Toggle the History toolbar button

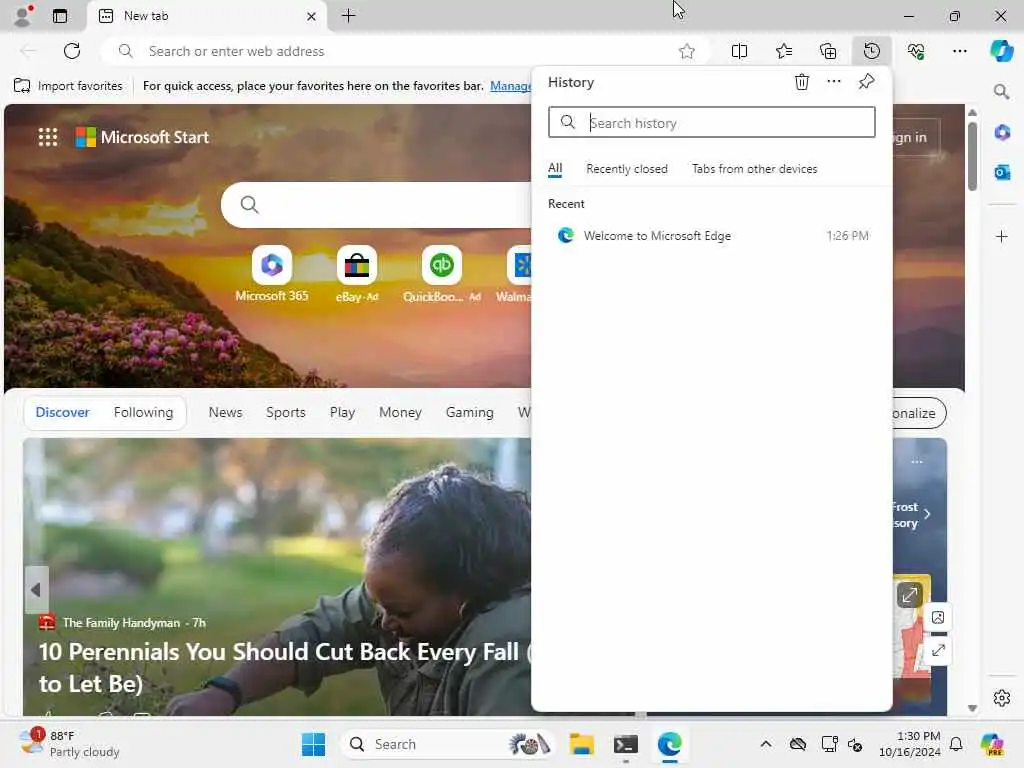tap(872, 51)
